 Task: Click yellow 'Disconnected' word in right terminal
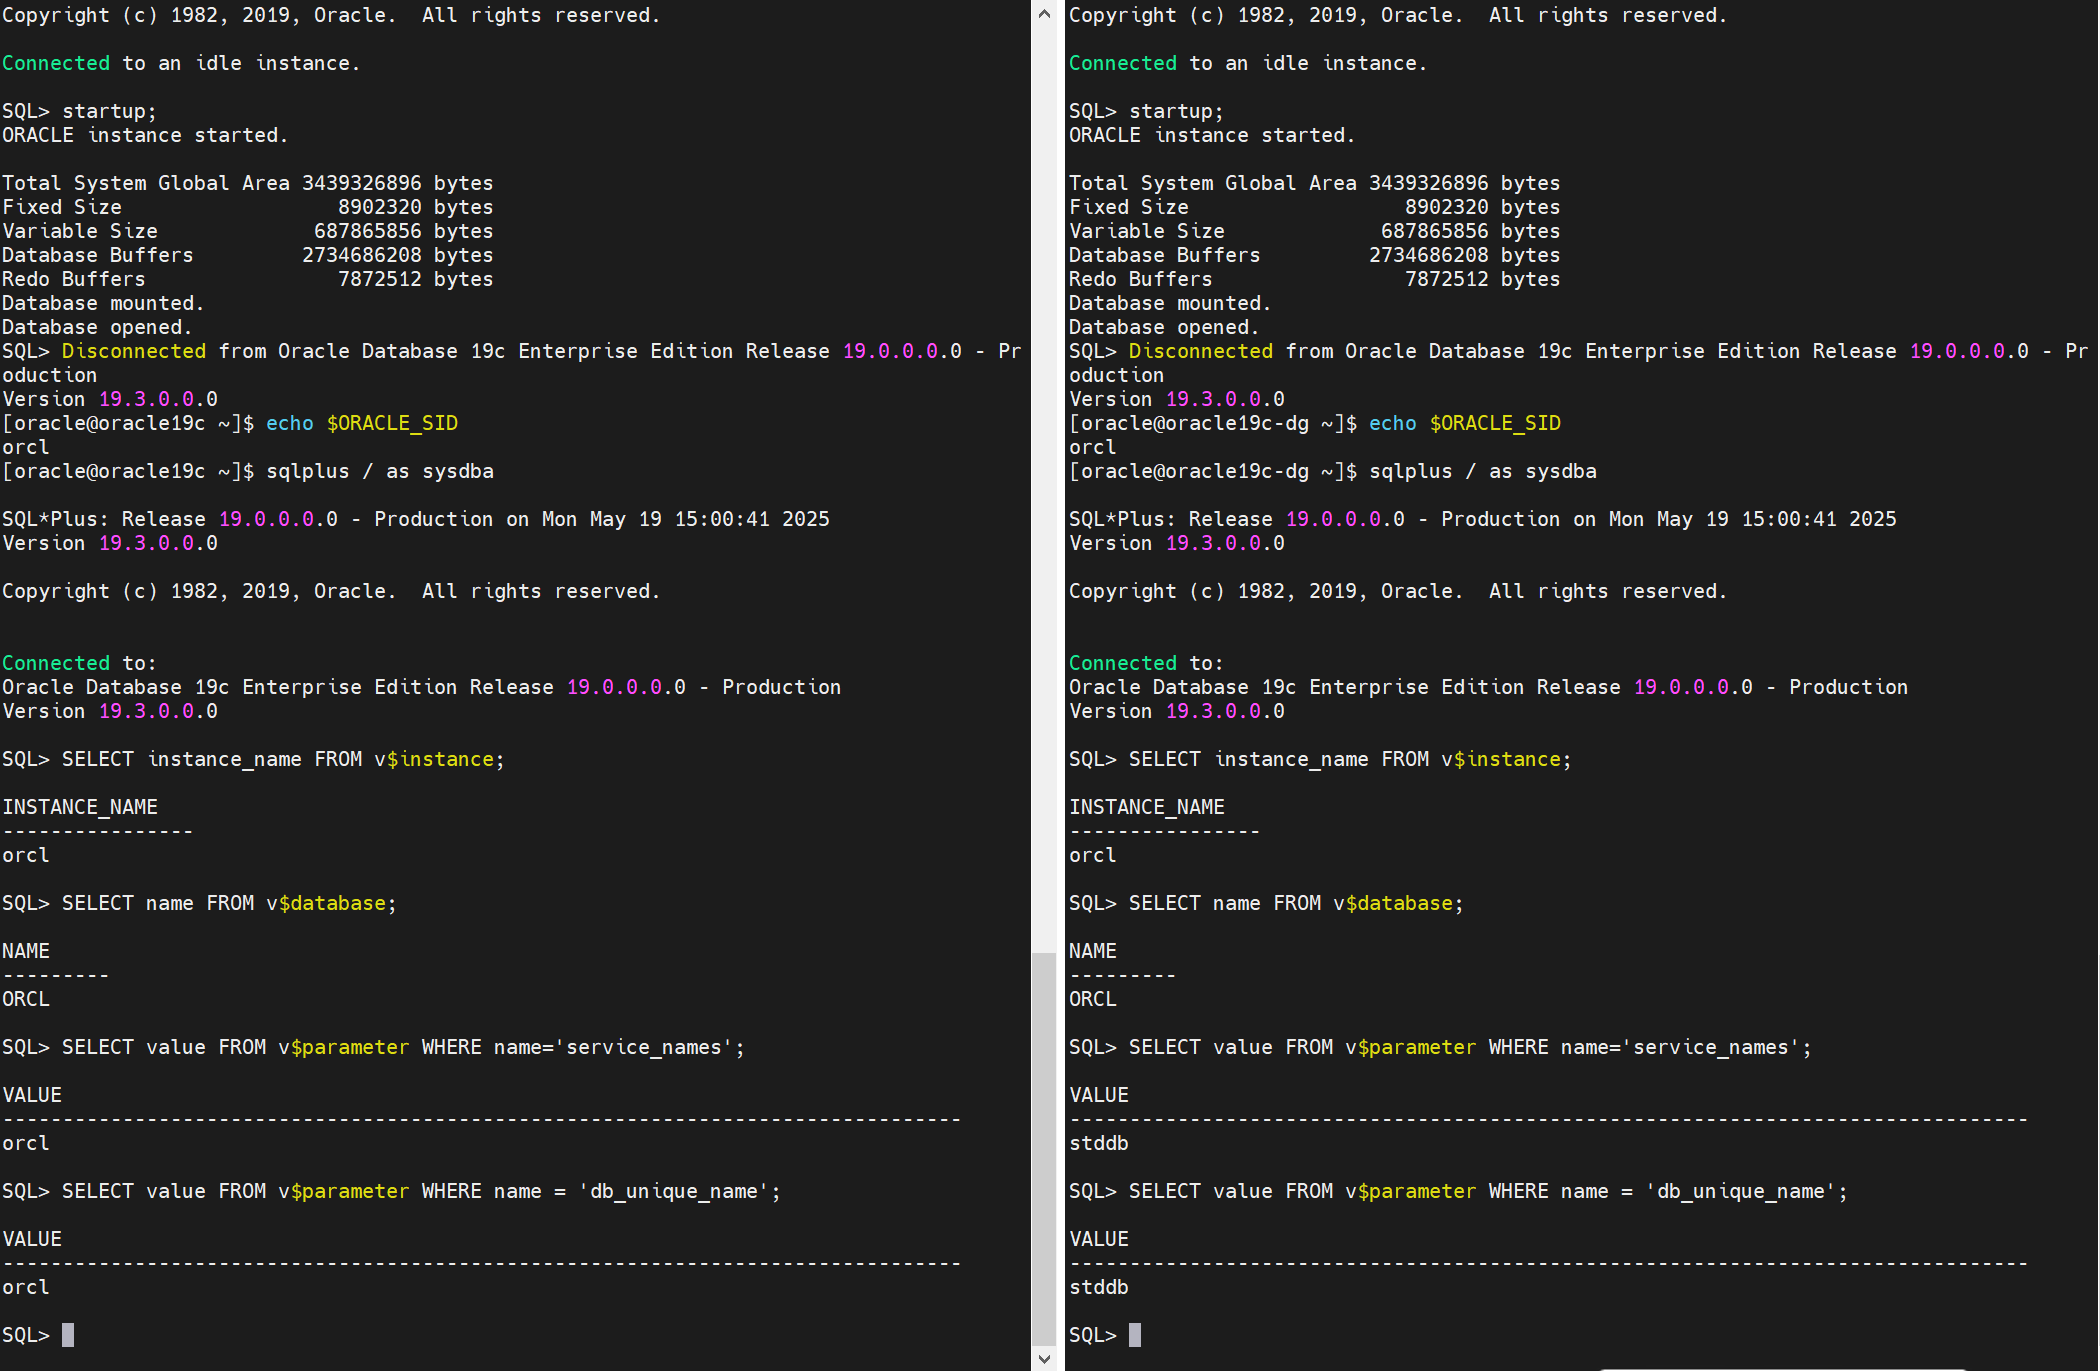point(1200,351)
